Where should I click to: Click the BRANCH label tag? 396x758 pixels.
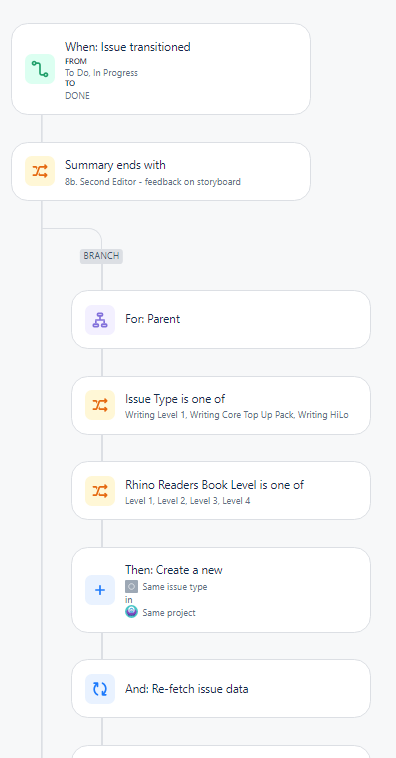[x=102, y=256]
